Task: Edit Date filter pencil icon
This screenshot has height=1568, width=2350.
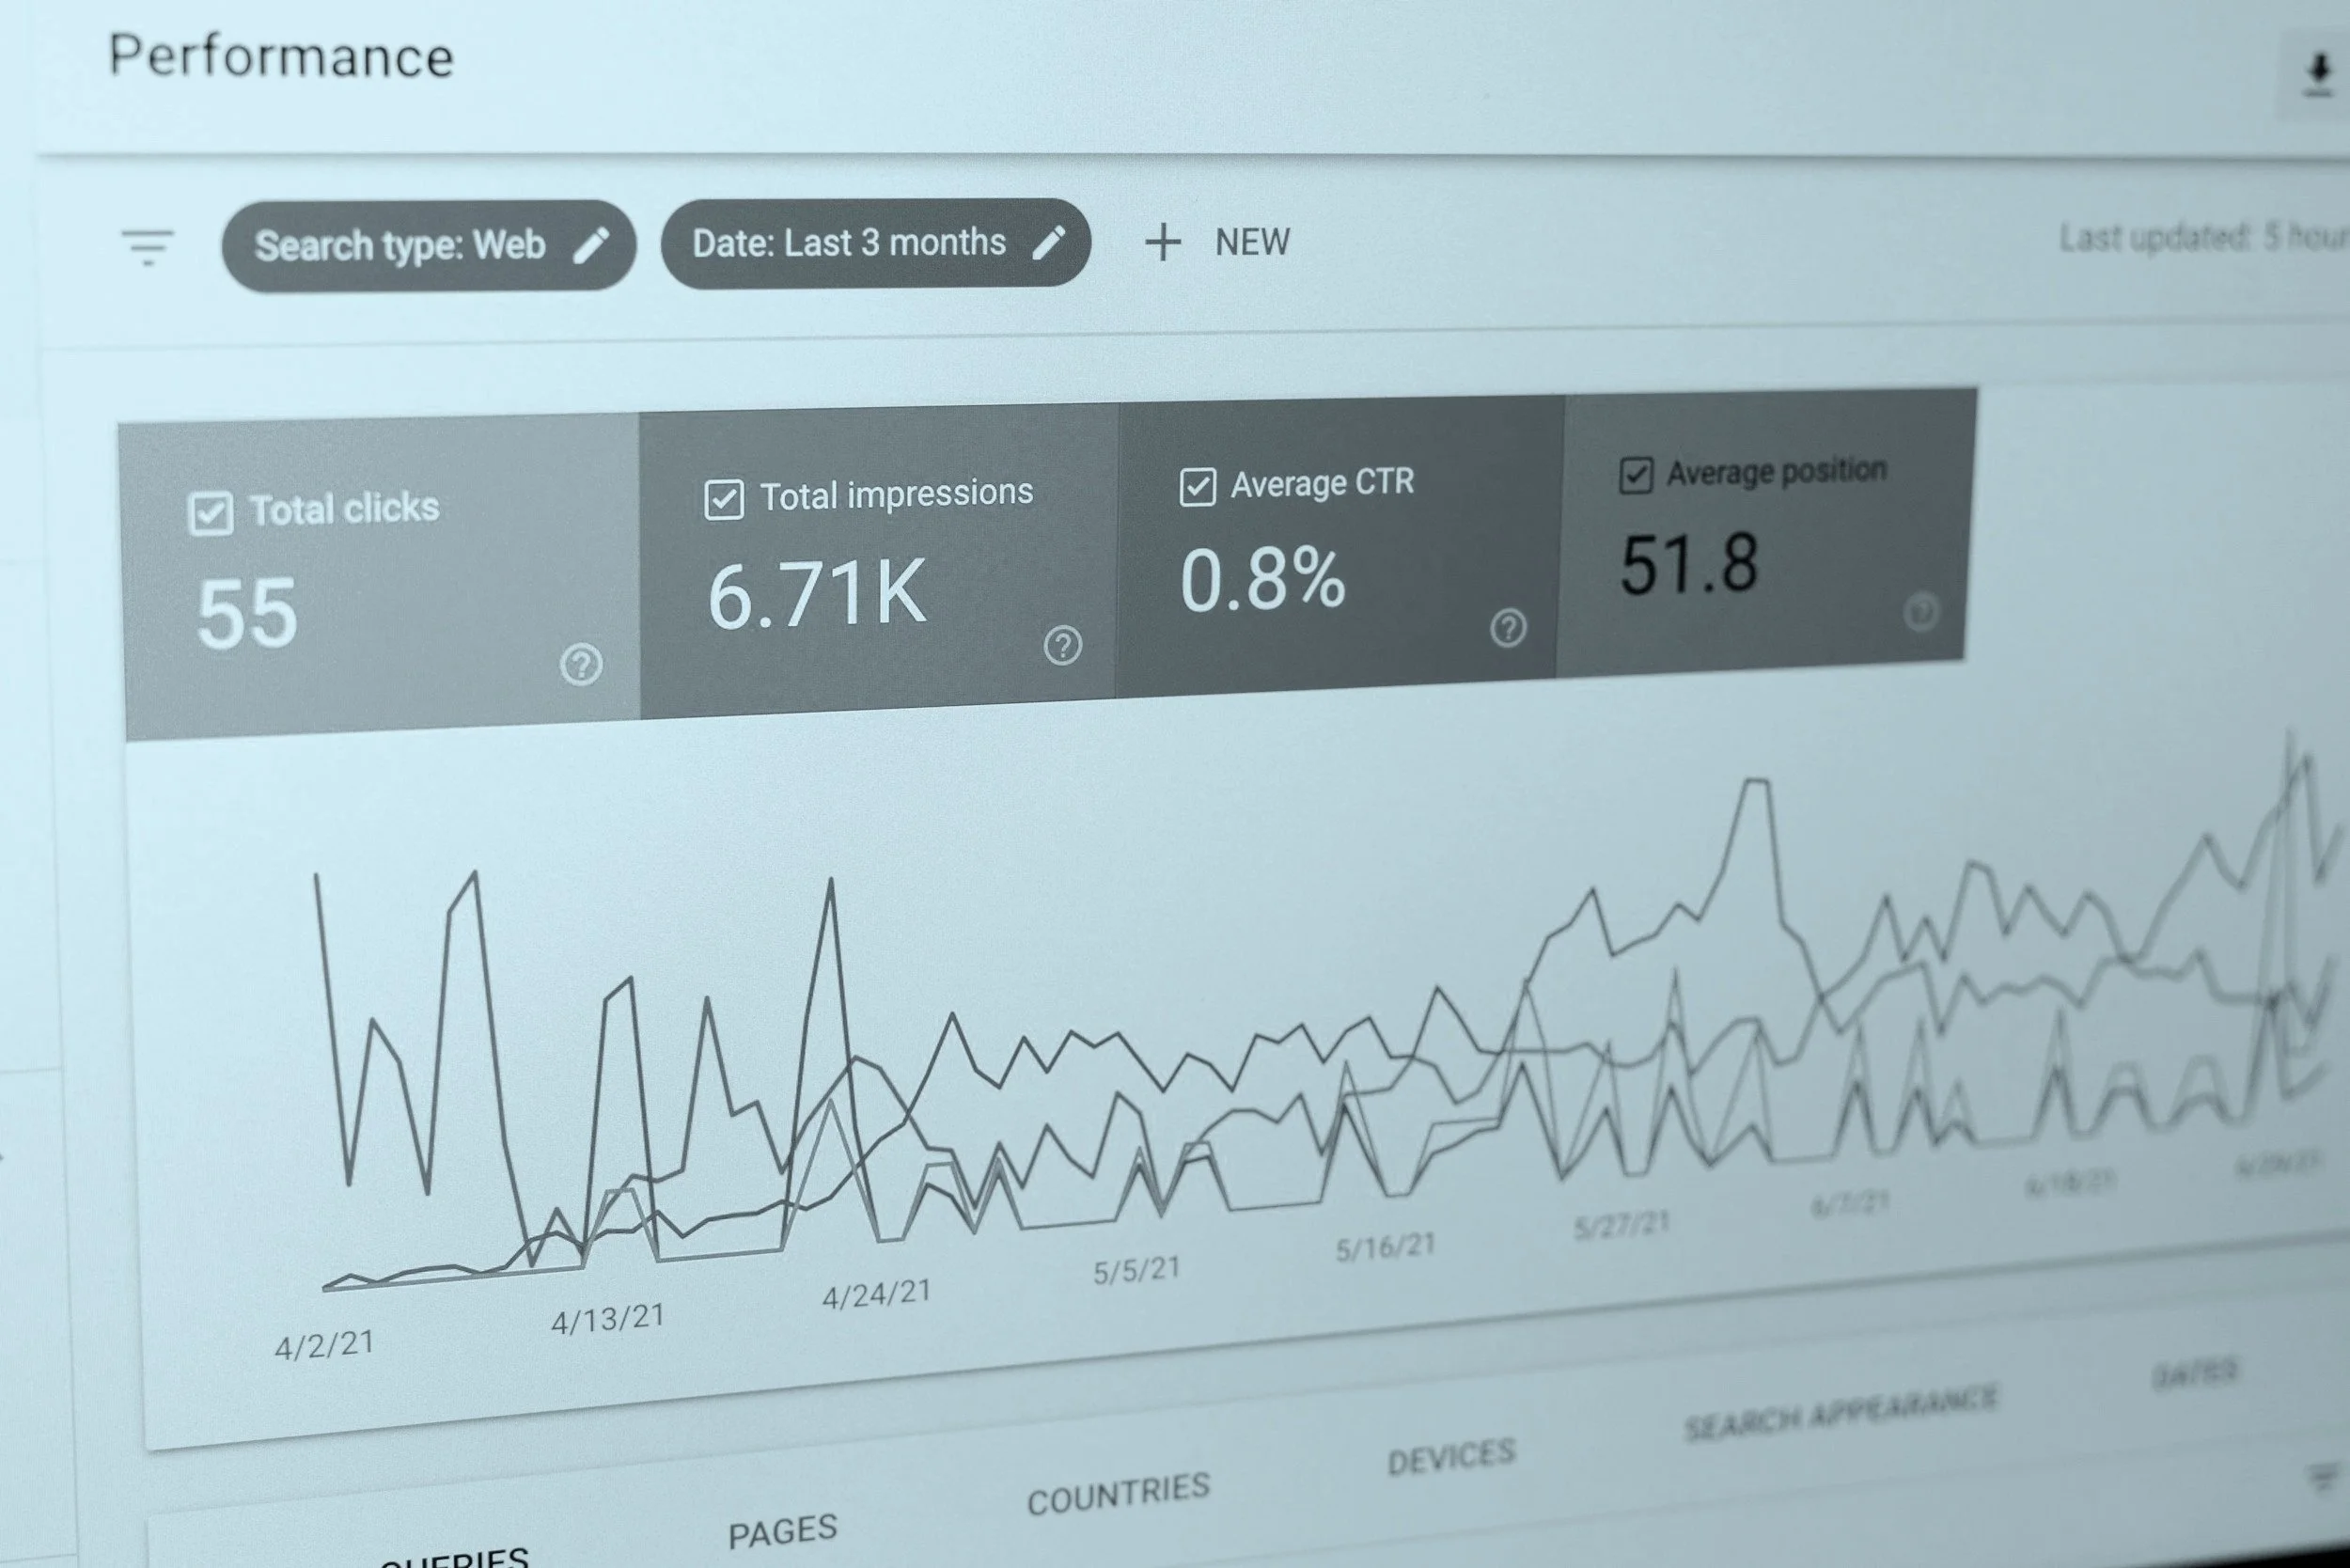Action: (x=1048, y=242)
